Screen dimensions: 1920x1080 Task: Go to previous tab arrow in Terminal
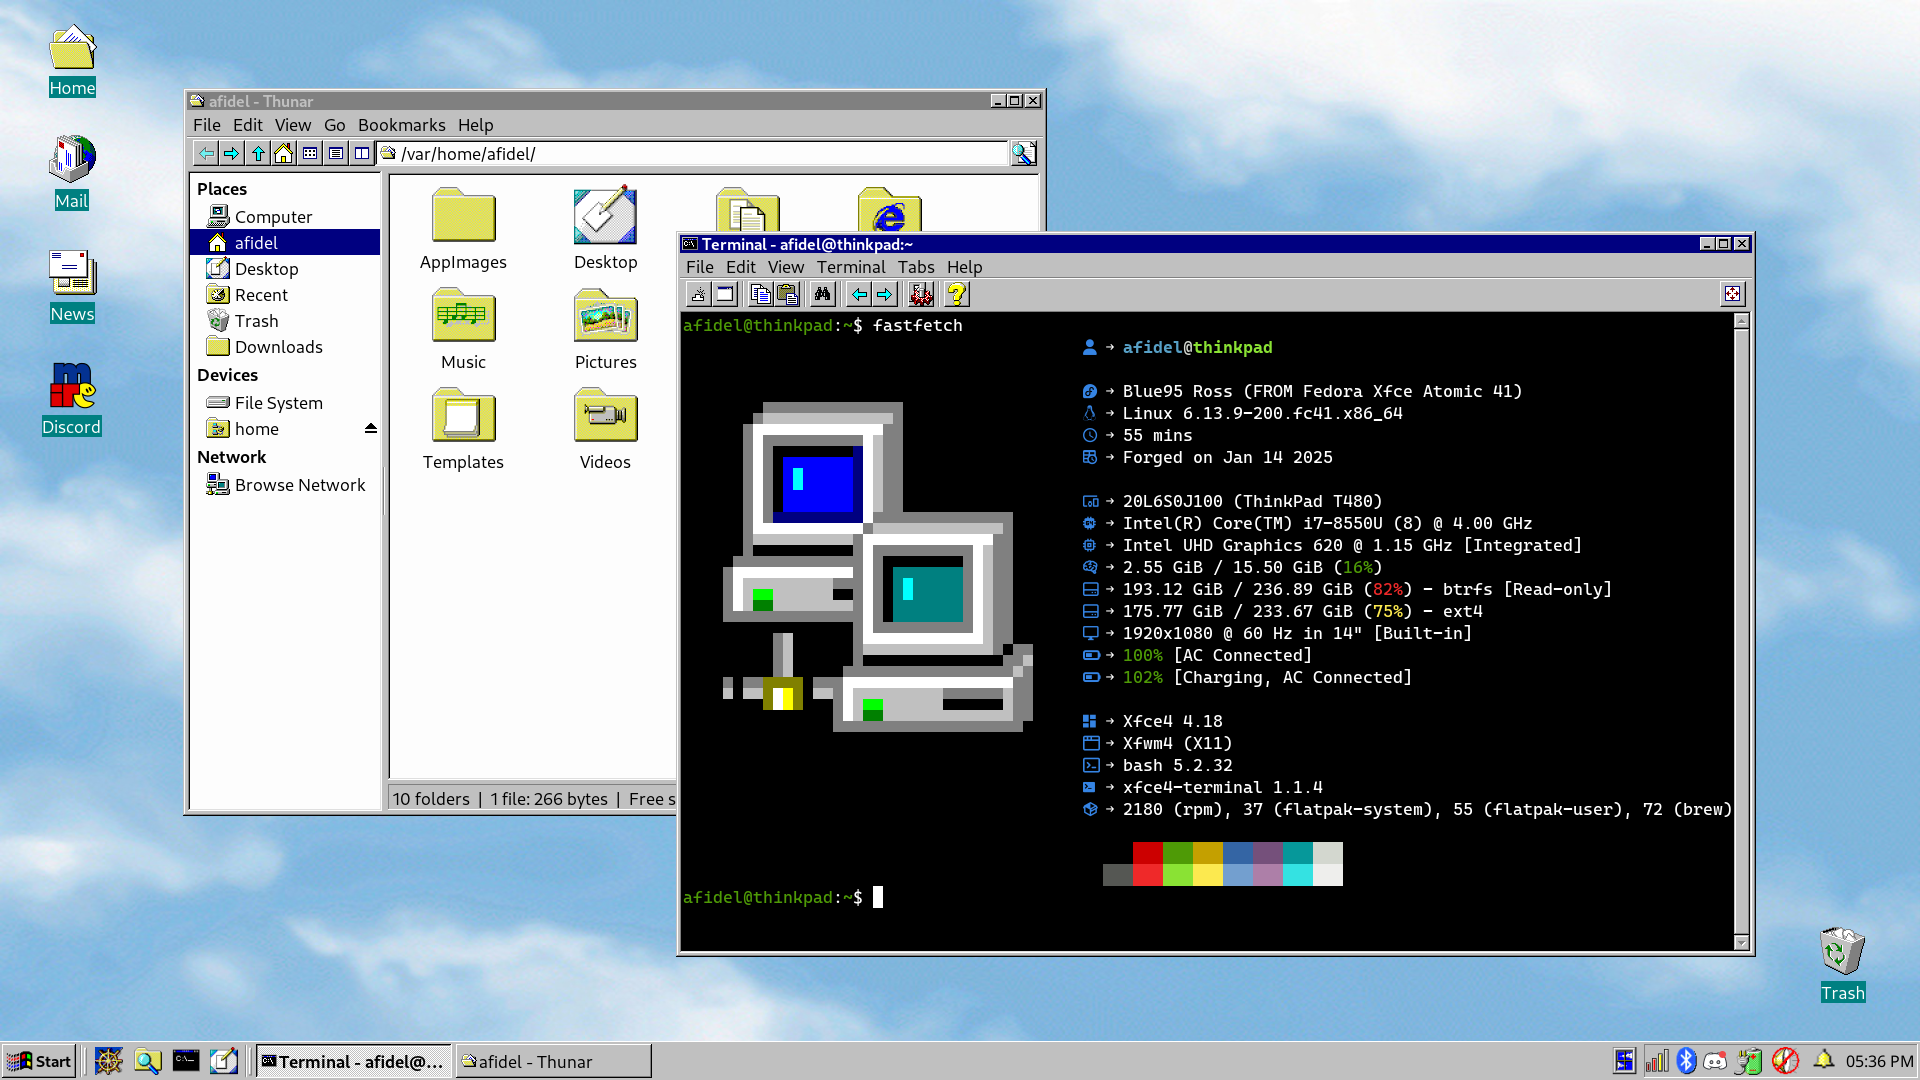859,294
